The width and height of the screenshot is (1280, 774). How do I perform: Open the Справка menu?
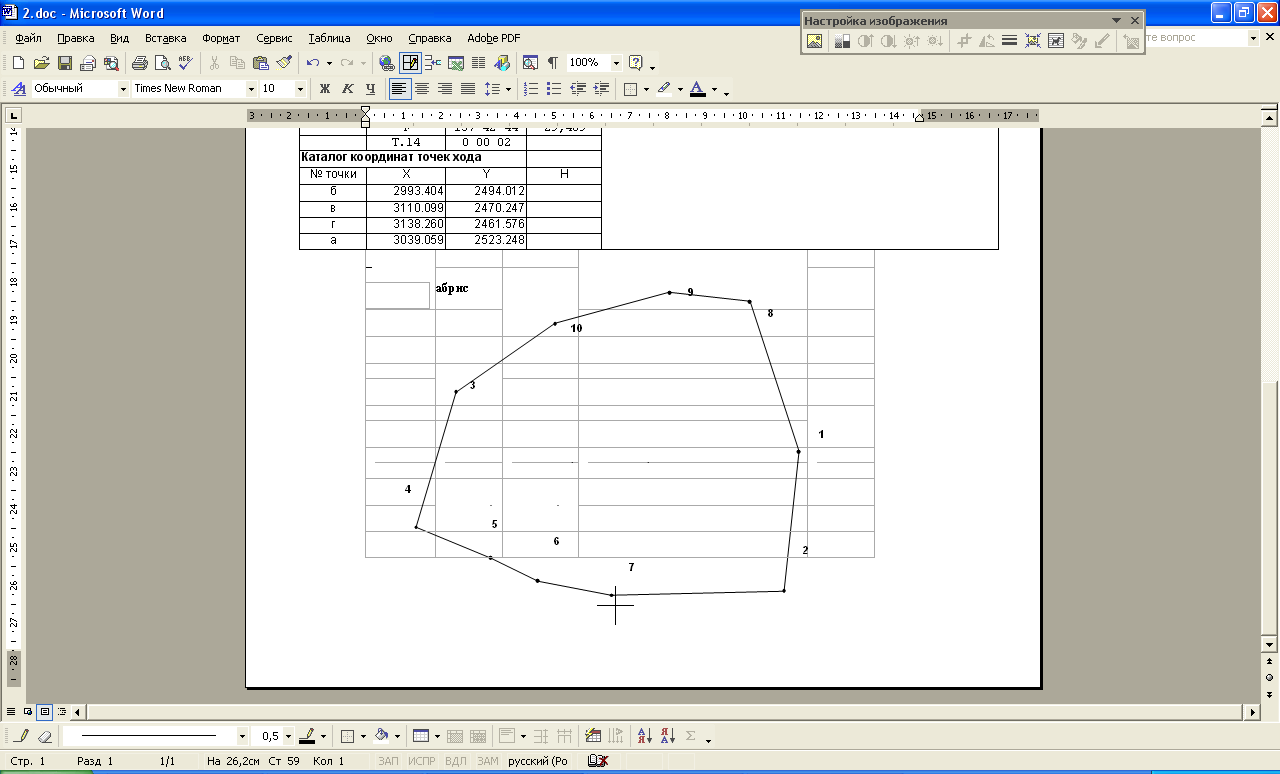tap(430, 38)
